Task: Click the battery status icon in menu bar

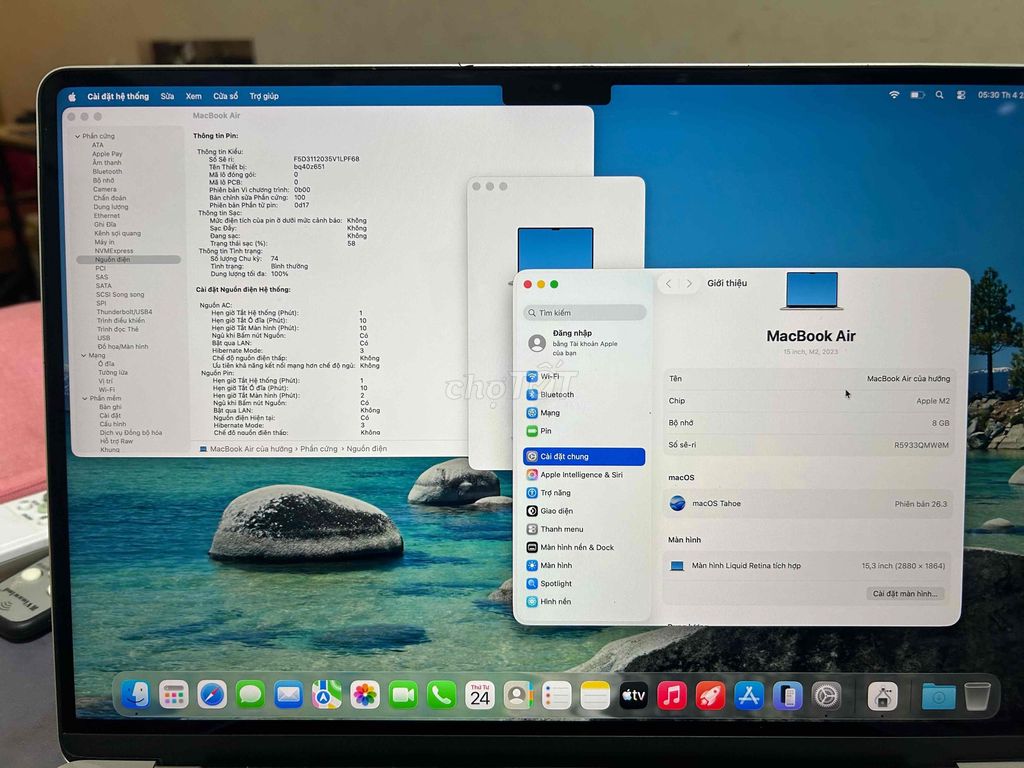Action: pos(918,95)
